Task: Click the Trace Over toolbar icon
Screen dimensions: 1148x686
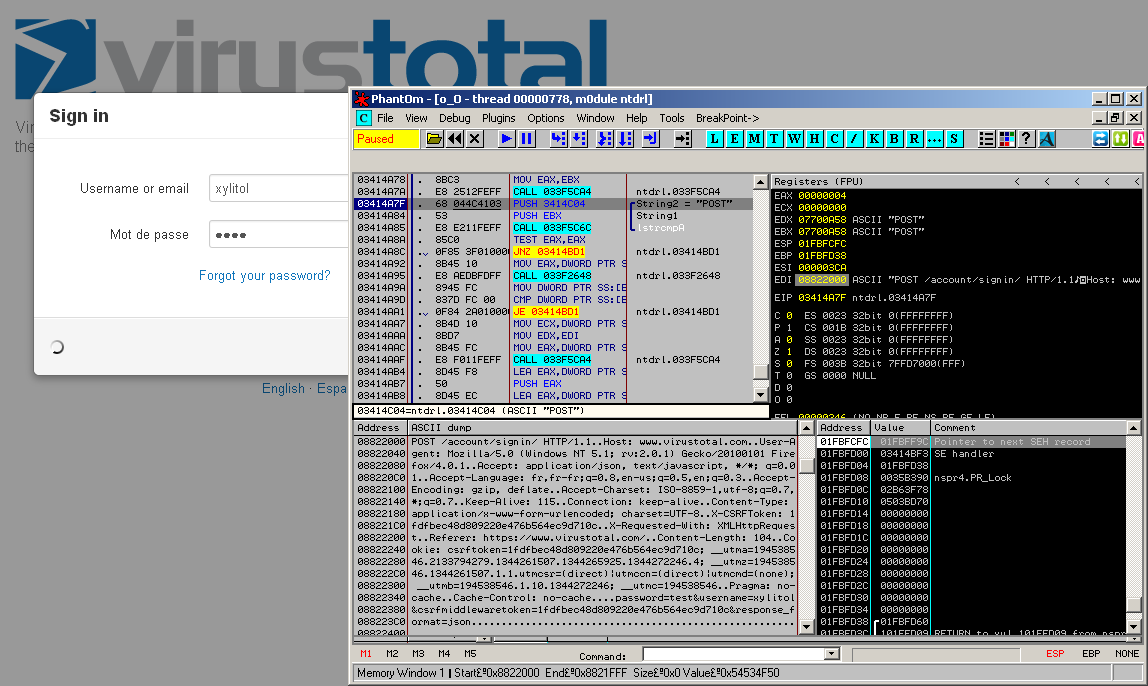Action: 625,139
